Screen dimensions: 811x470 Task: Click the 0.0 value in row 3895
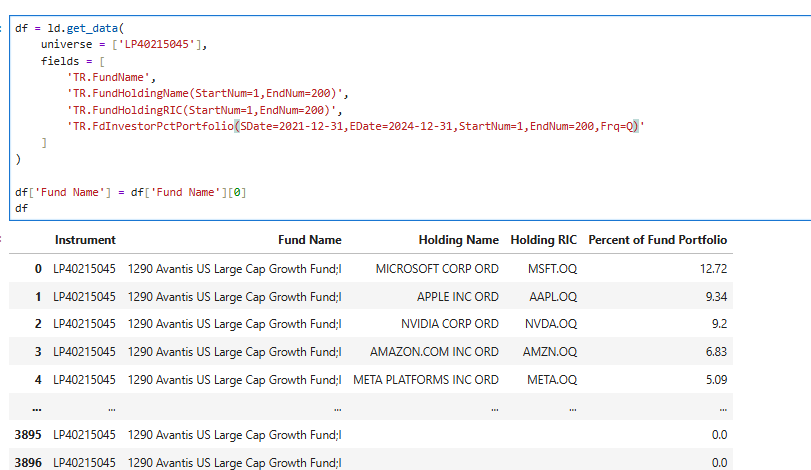(x=719, y=435)
